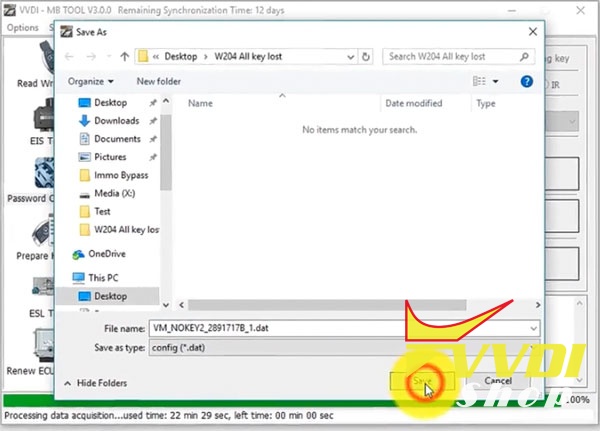This screenshot has height=431, width=600.
Task: Click the Back arrow in Save As dialog
Action: click(69, 57)
